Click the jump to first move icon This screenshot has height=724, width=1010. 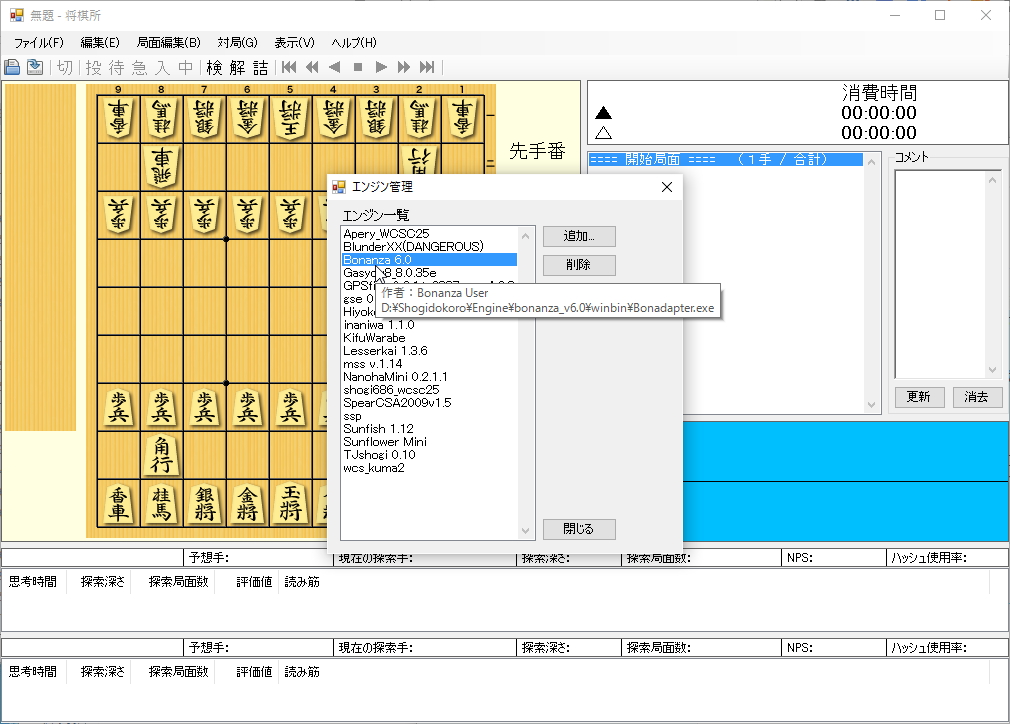[x=289, y=67]
